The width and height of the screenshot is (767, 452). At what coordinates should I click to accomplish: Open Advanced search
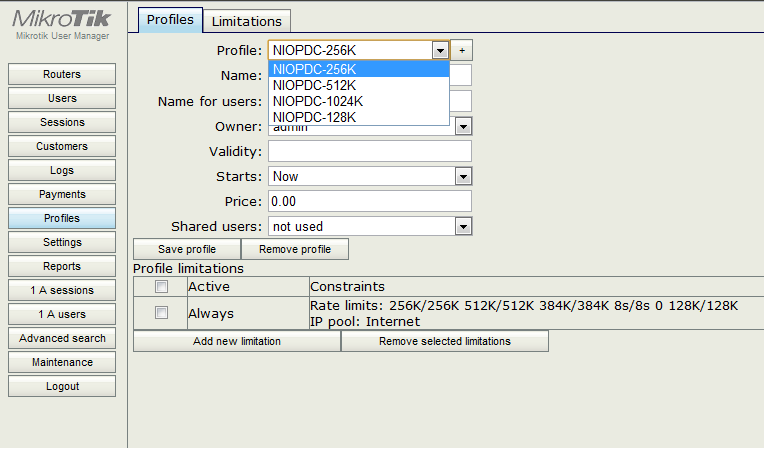[62, 338]
